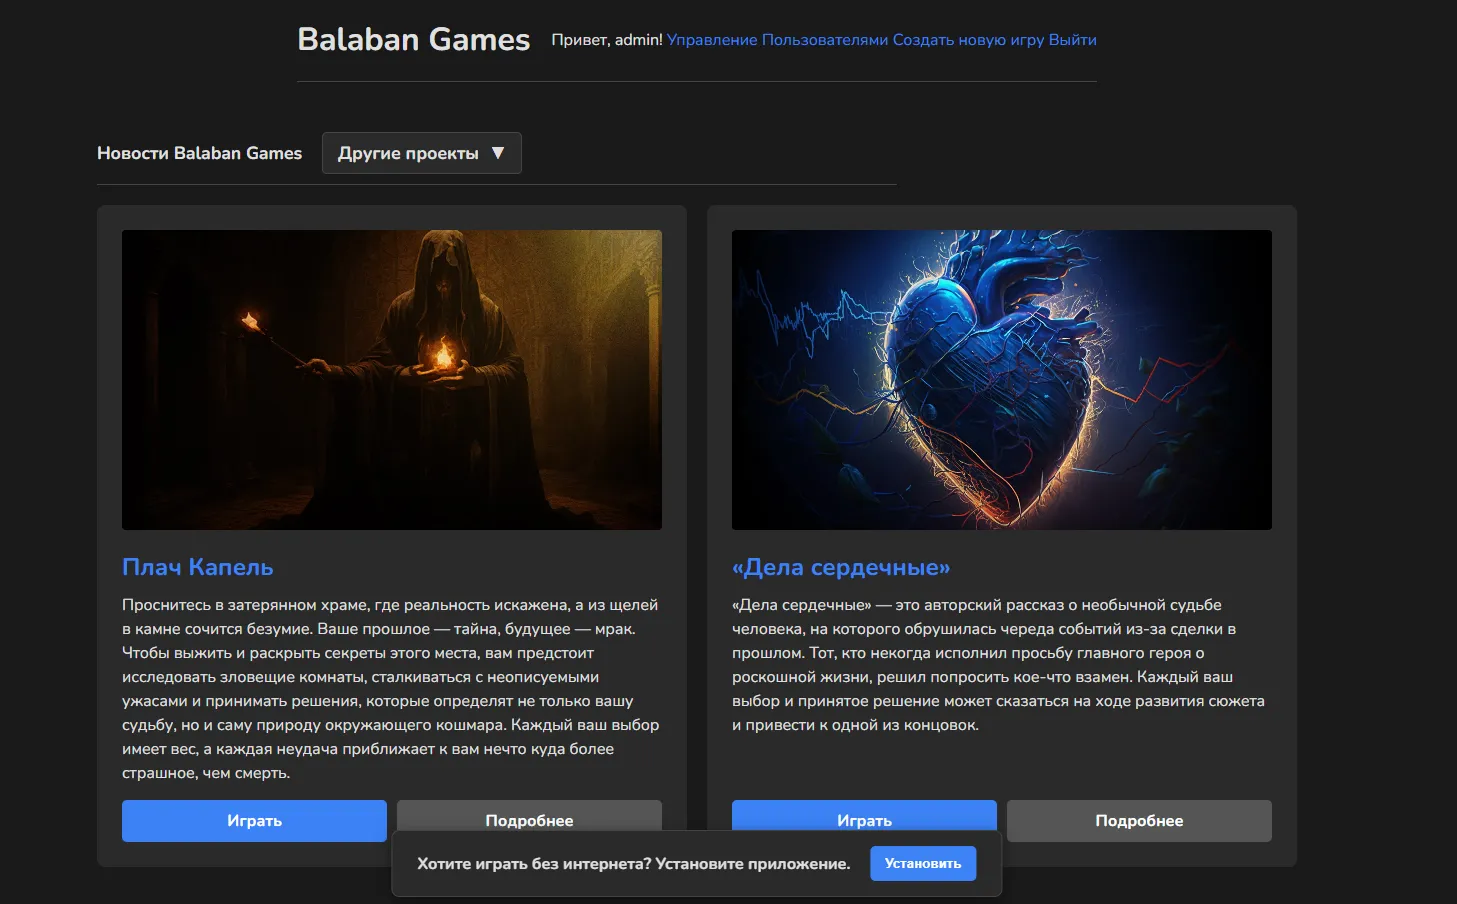This screenshot has width=1457, height=904.
Task: Click the glowing blue heart cover image
Action: pyautogui.click(x=1001, y=379)
